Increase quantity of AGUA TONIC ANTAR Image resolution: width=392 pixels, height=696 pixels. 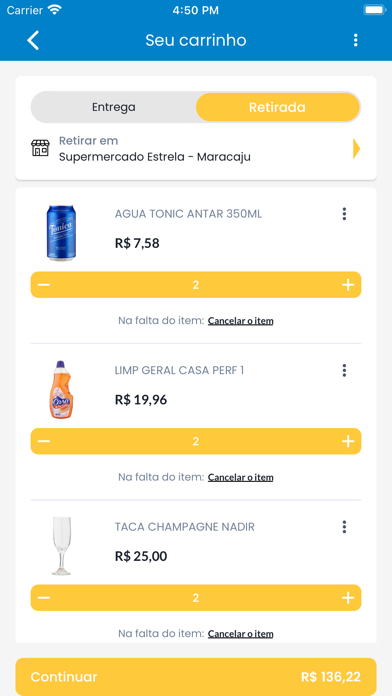(348, 285)
